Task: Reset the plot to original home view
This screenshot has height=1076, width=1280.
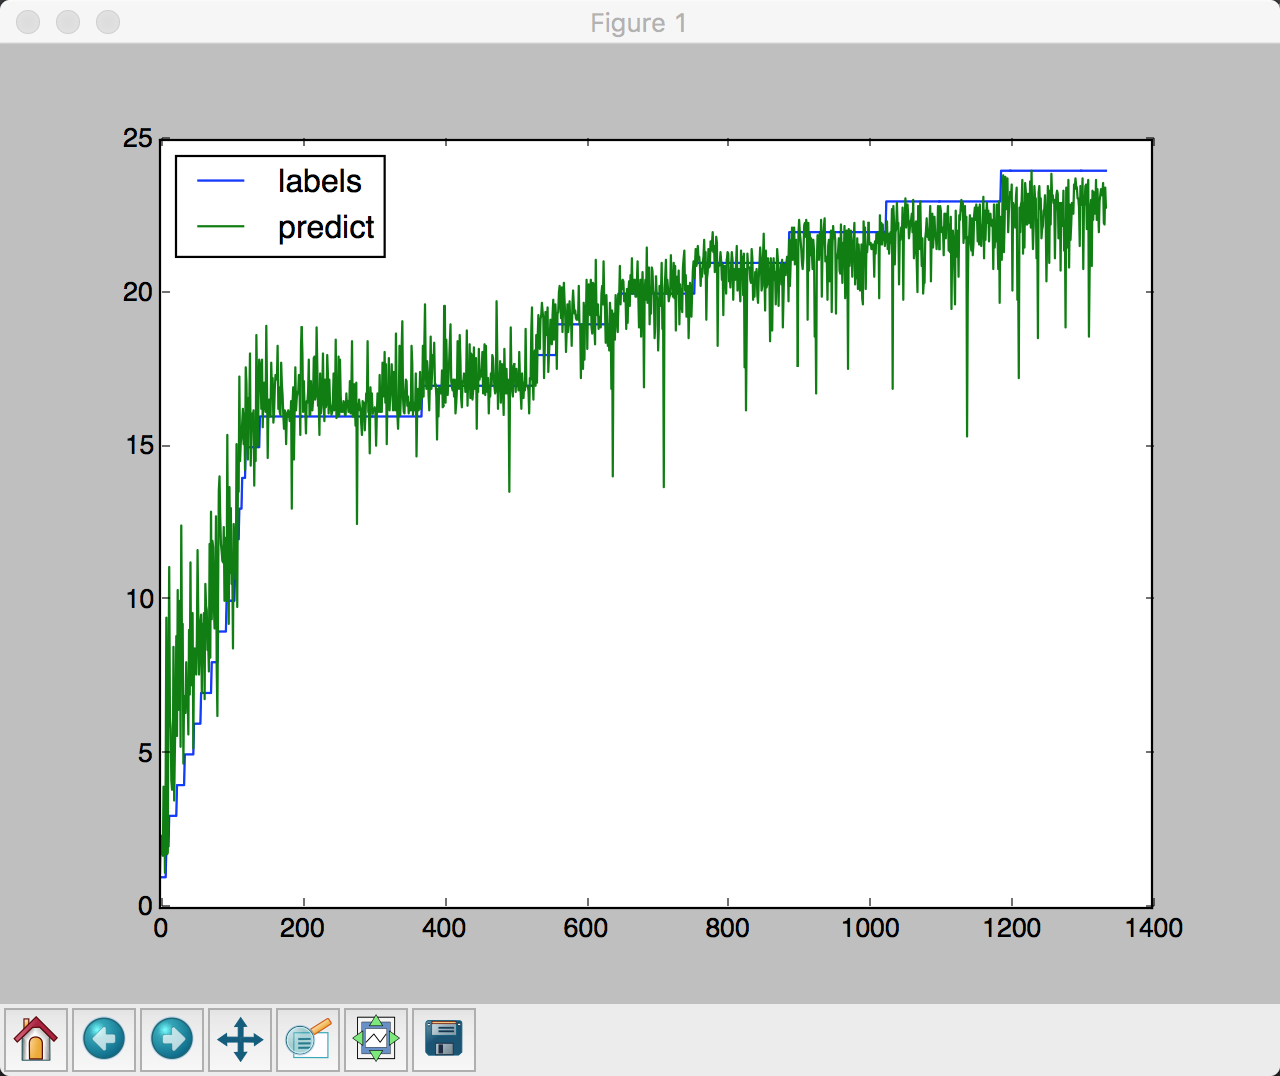Action: click(x=36, y=1040)
